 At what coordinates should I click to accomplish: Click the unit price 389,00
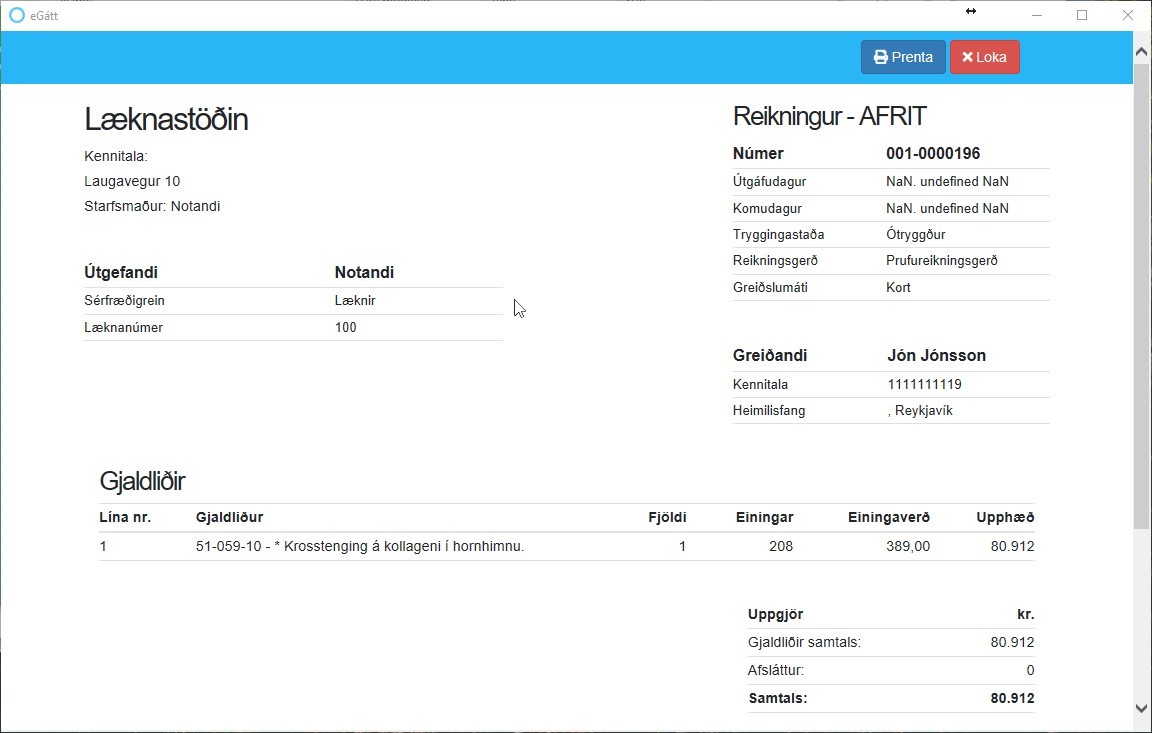click(x=907, y=546)
